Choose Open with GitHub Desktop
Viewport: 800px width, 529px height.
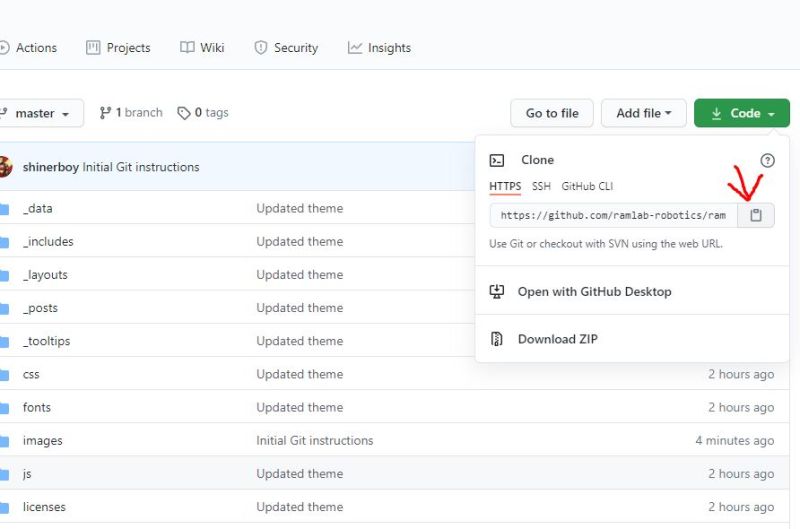594,291
